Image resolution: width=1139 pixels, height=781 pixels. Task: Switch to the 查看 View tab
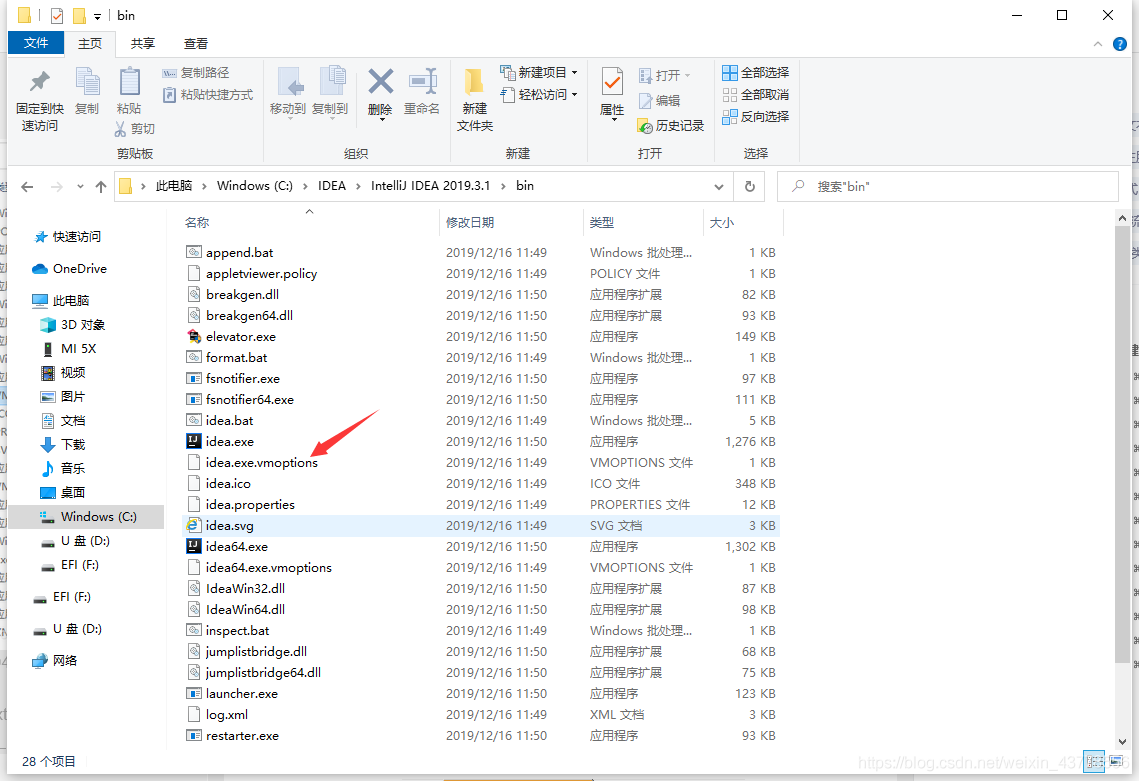pos(195,44)
